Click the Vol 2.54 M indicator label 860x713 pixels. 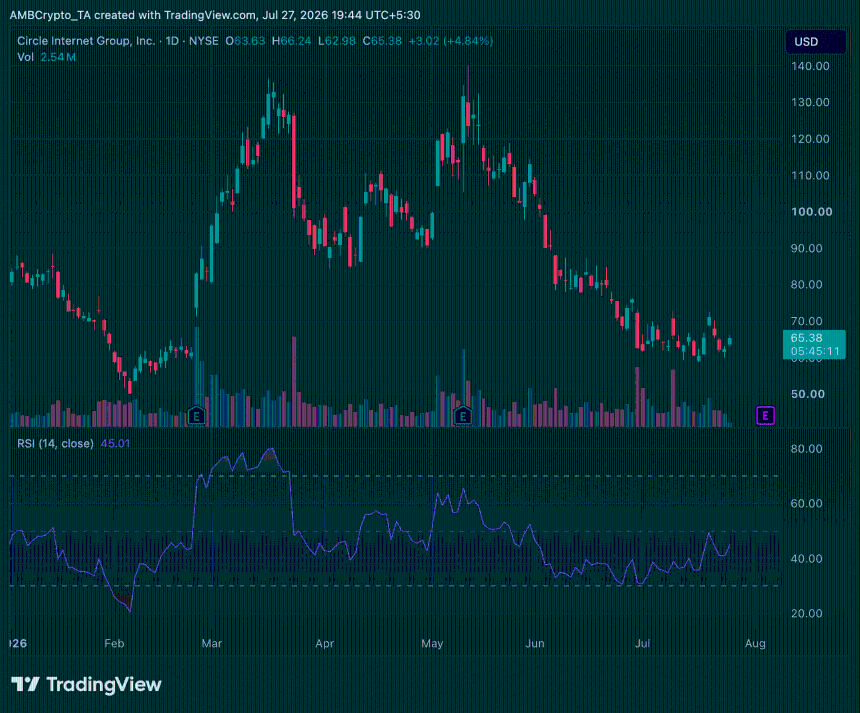(46, 57)
